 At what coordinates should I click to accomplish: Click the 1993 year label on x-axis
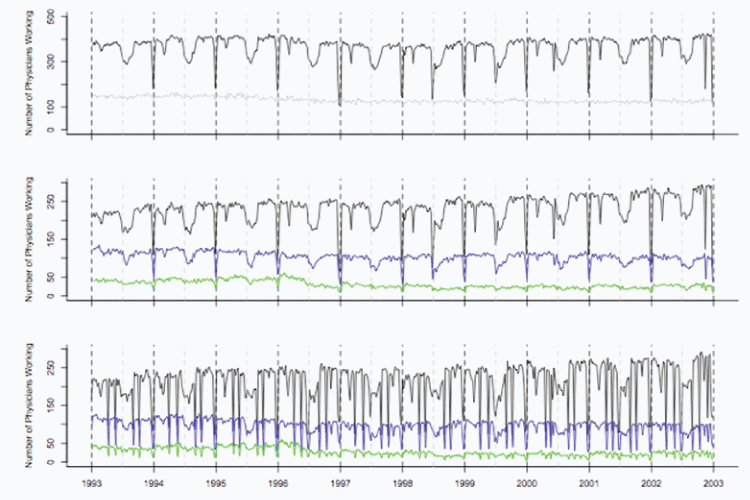tap(91, 481)
